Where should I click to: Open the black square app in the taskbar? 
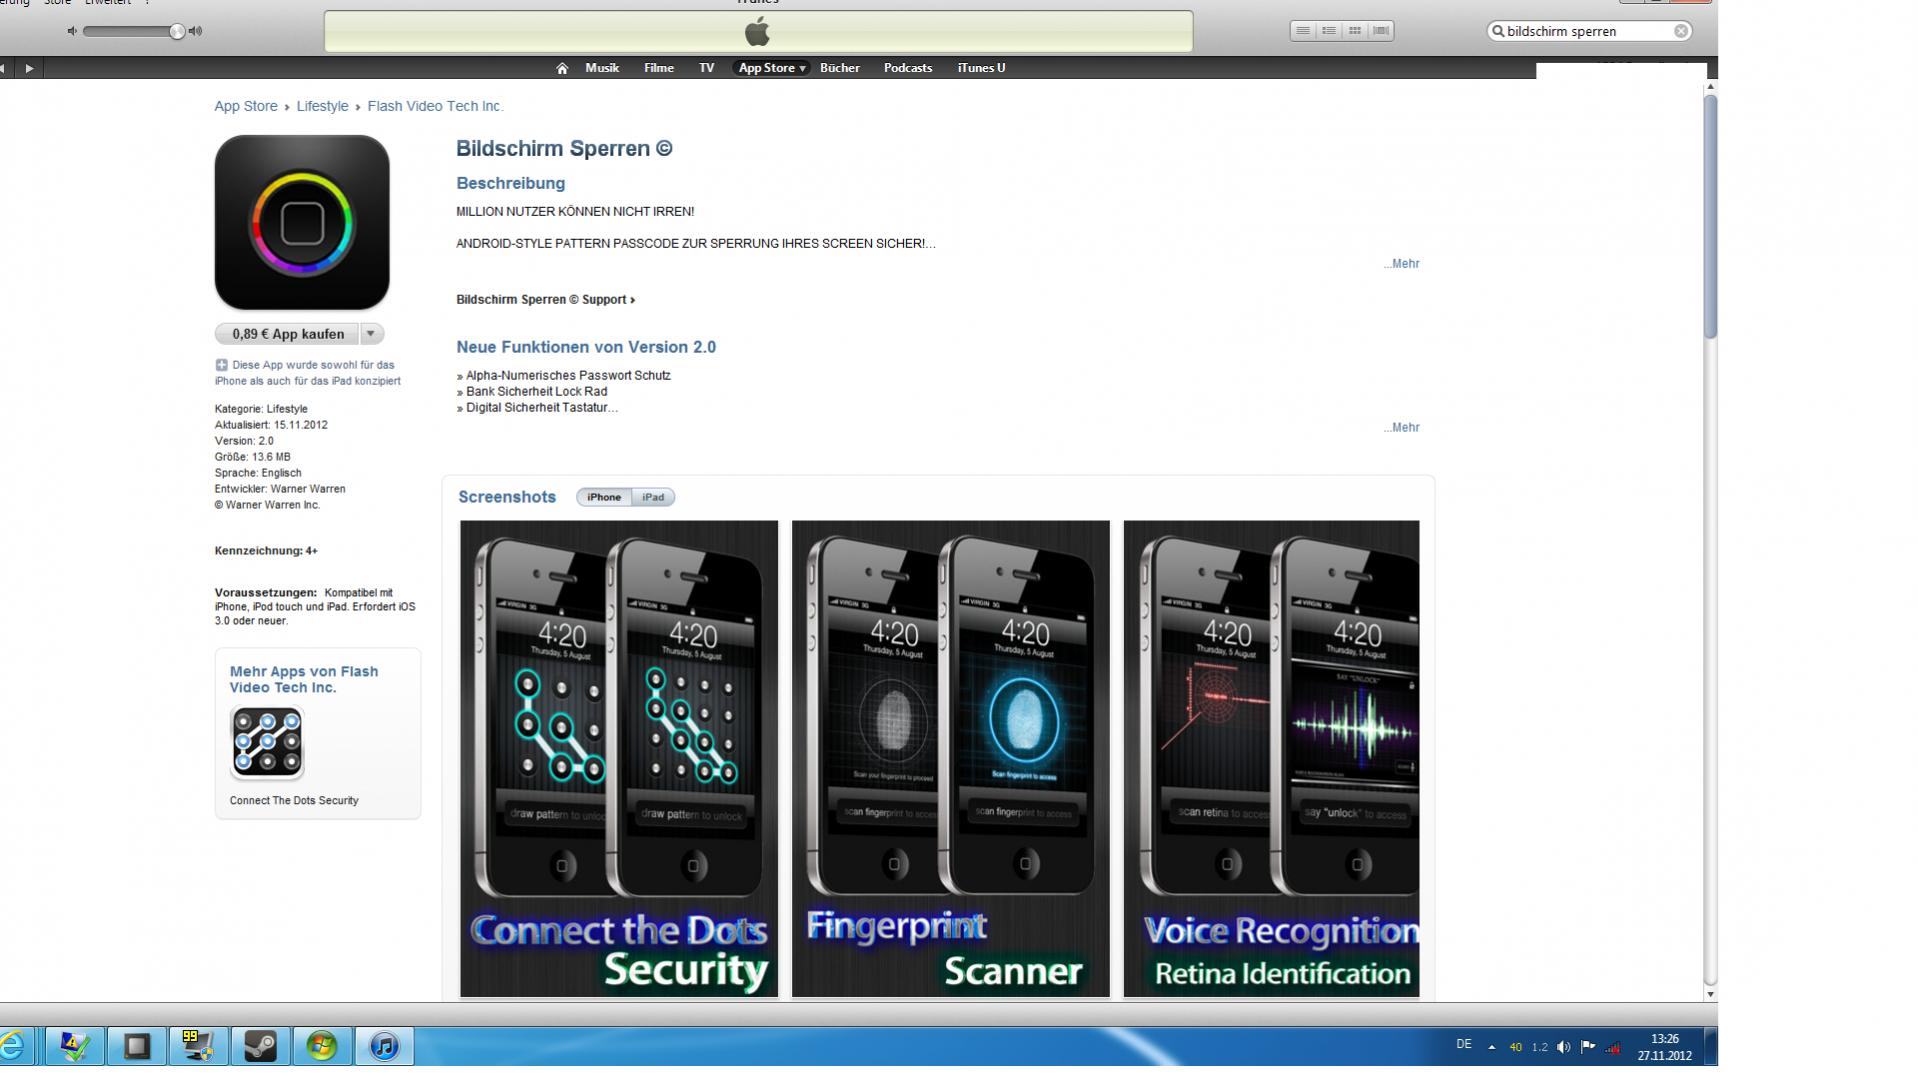136,1046
